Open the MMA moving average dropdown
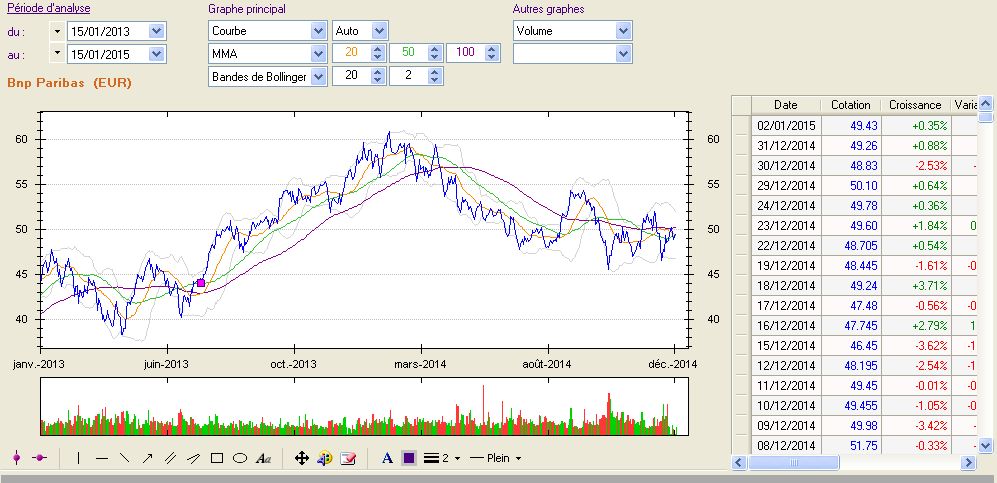 pyautogui.click(x=318, y=53)
